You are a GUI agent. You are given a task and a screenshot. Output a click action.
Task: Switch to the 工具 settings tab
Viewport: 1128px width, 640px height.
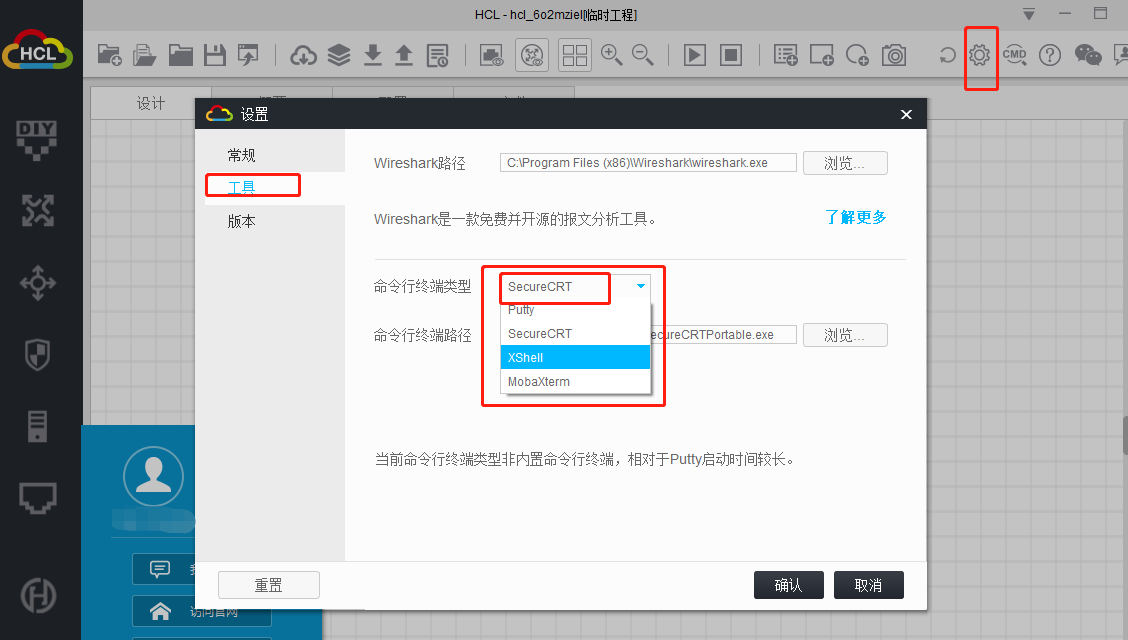pyautogui.click(x=242, y=188)
